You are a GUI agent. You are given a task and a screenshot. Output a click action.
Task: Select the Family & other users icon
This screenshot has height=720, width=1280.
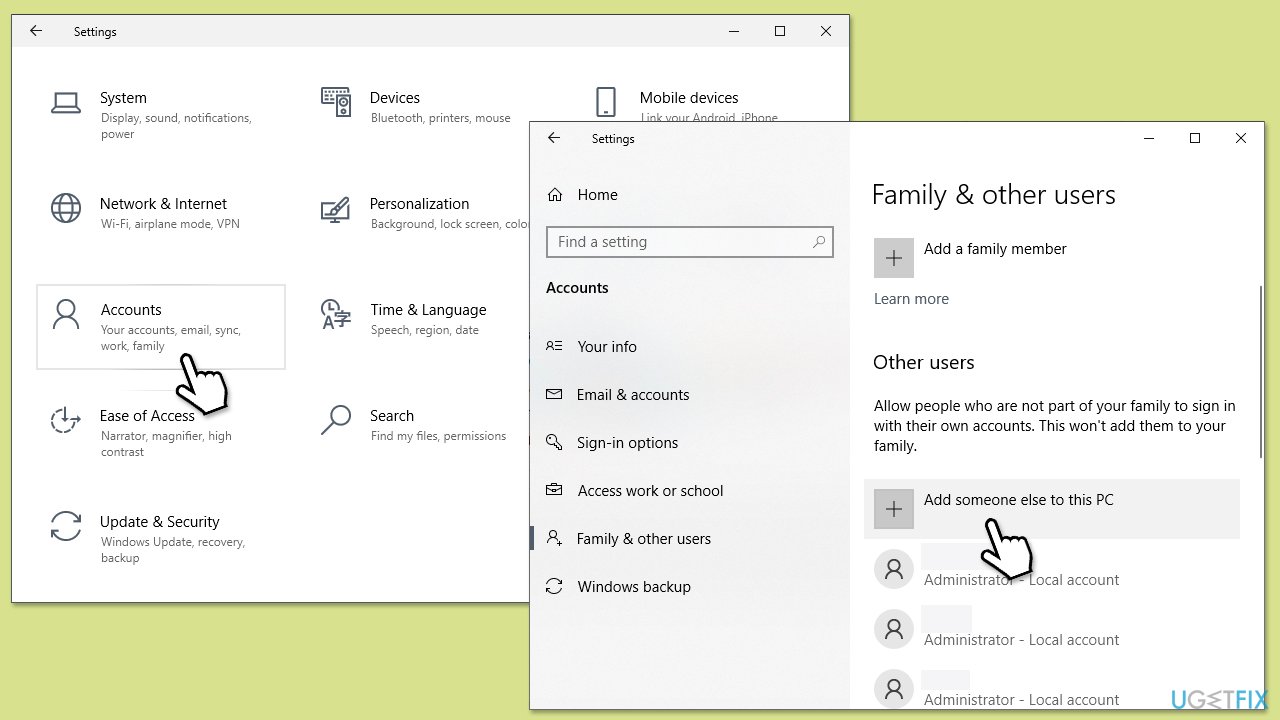554,538
